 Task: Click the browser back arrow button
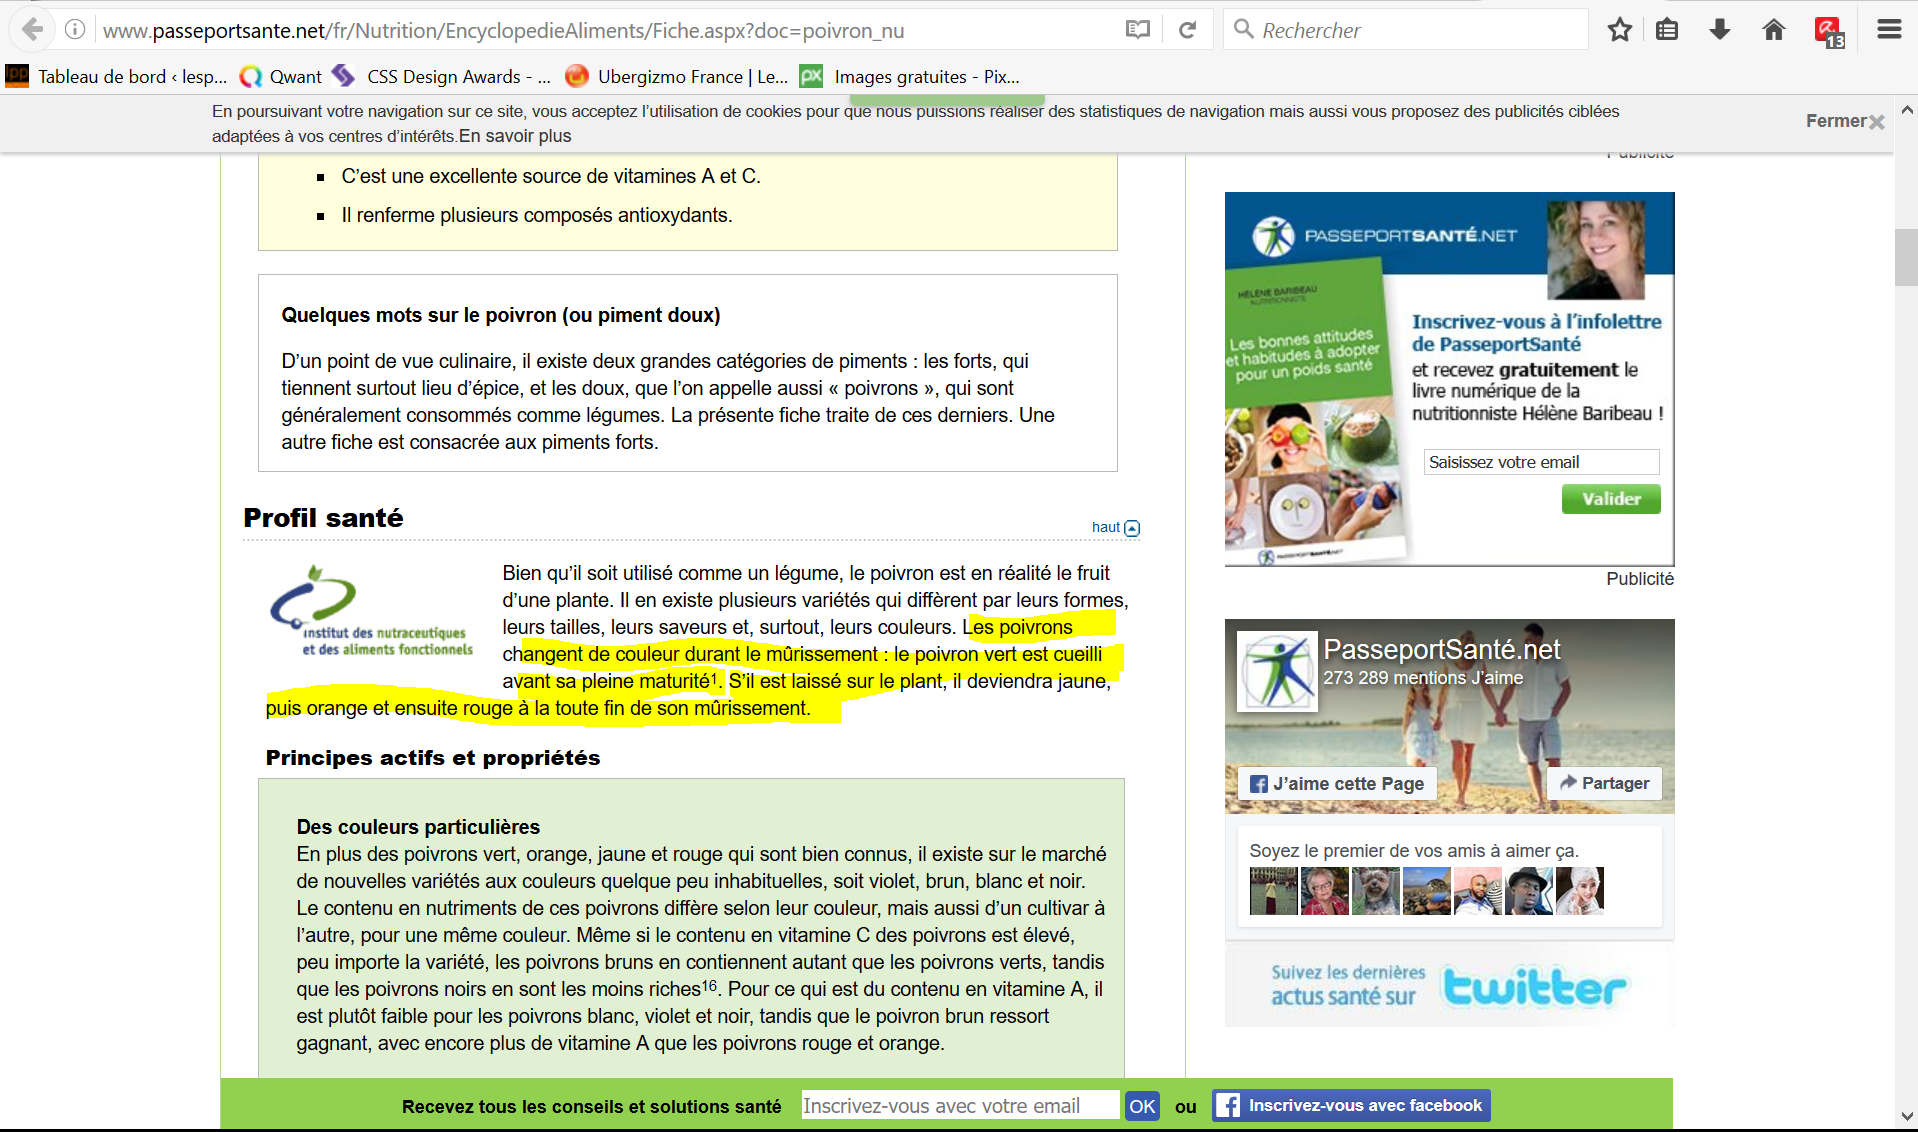pos(32,30)
